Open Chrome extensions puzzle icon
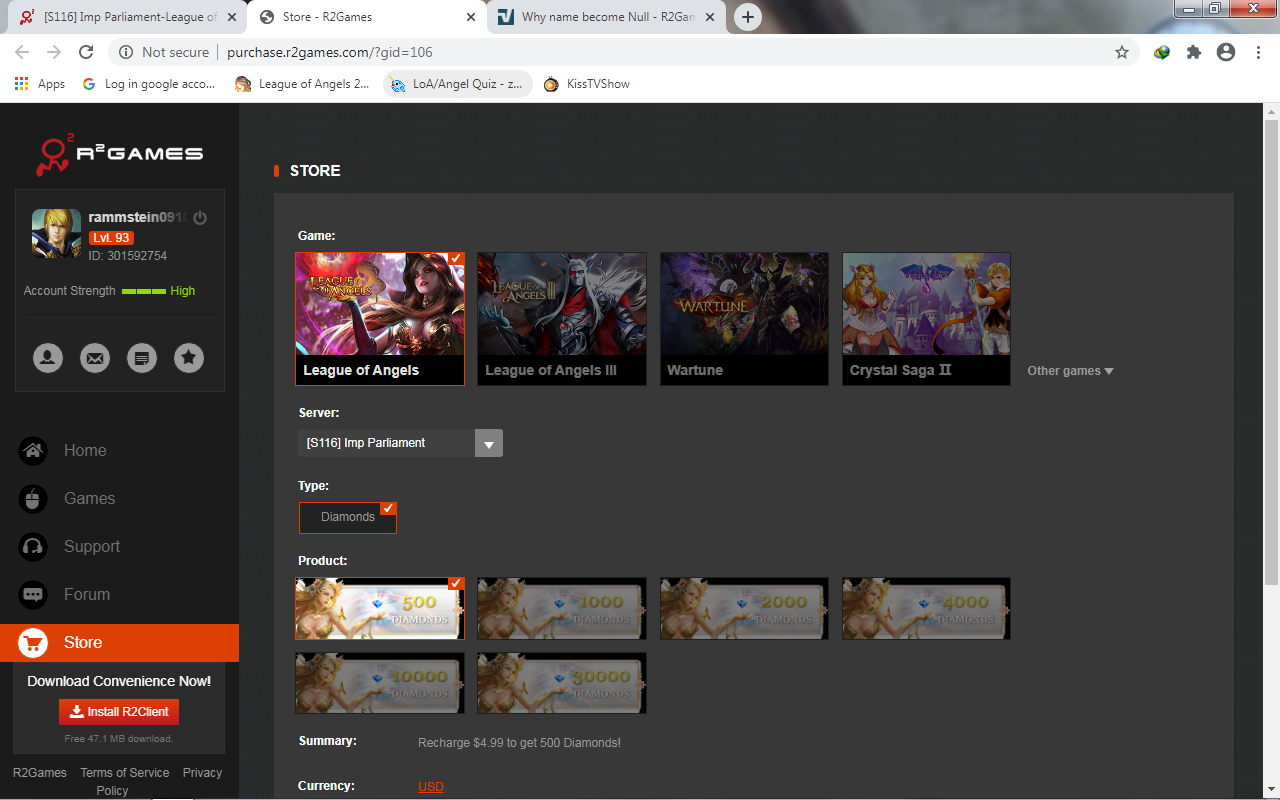 point(1193,52)
